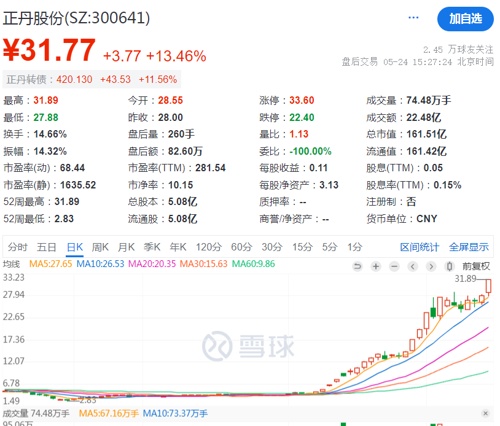Toggle the MA5 moving average line
Image resolution: width=500 pixels, height=426 pixels.
click(x=51, y=264)
